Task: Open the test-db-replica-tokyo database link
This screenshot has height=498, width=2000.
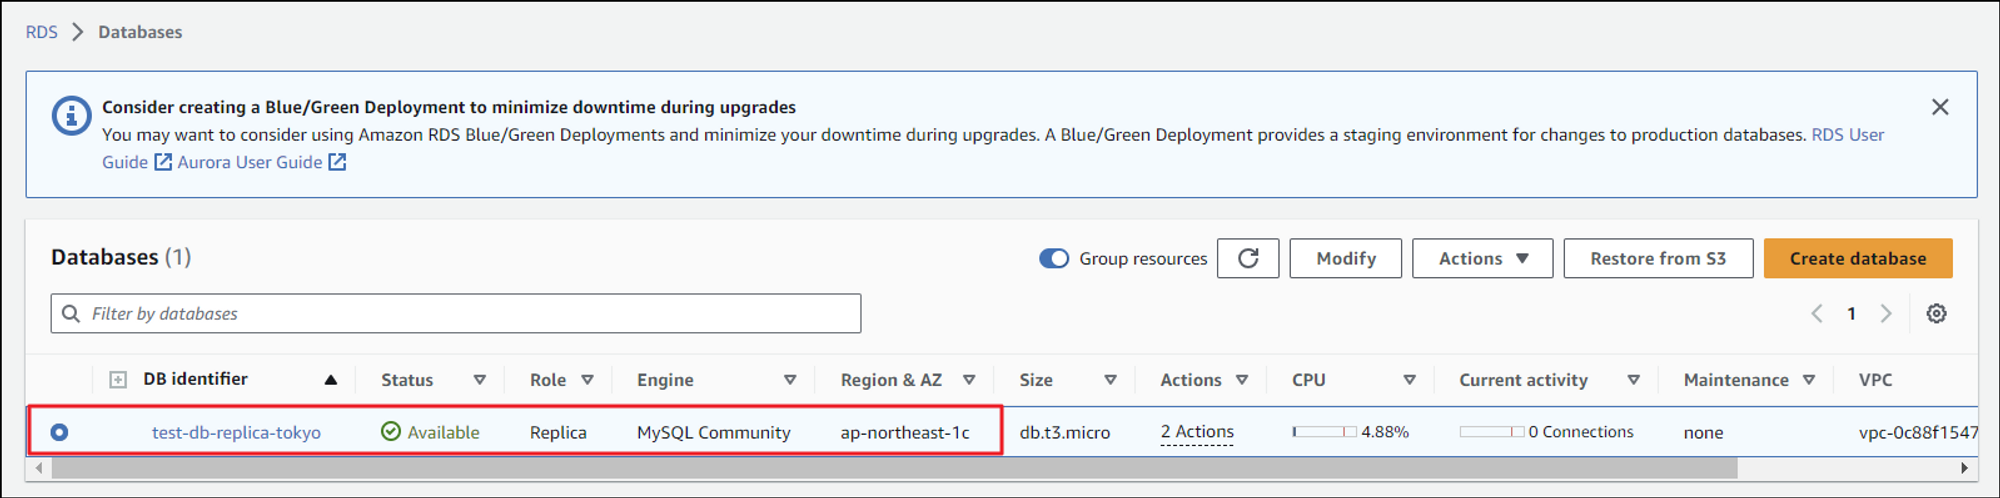Action: [236, 432]
